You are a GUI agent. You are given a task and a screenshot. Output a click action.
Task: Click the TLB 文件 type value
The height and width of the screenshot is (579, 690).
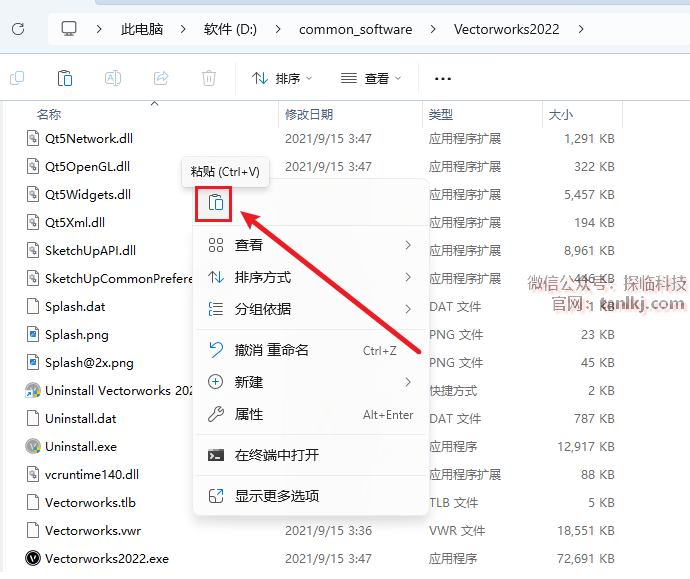point(454,502)
